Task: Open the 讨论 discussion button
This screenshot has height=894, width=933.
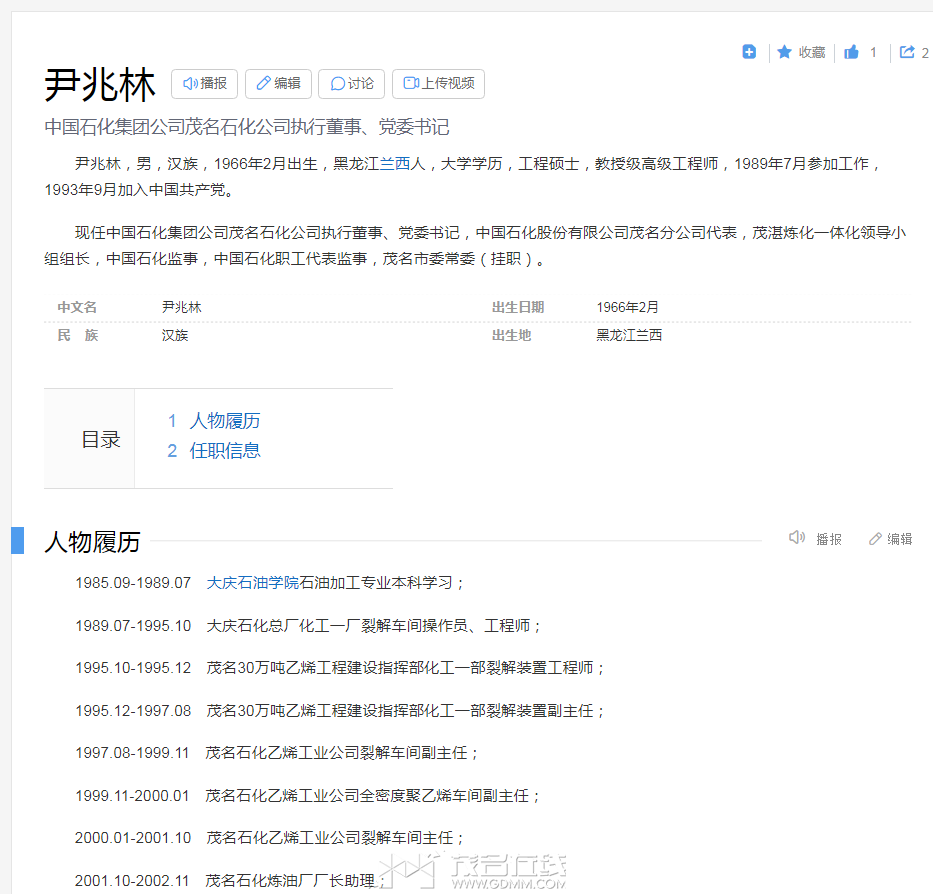Action: 351,83
